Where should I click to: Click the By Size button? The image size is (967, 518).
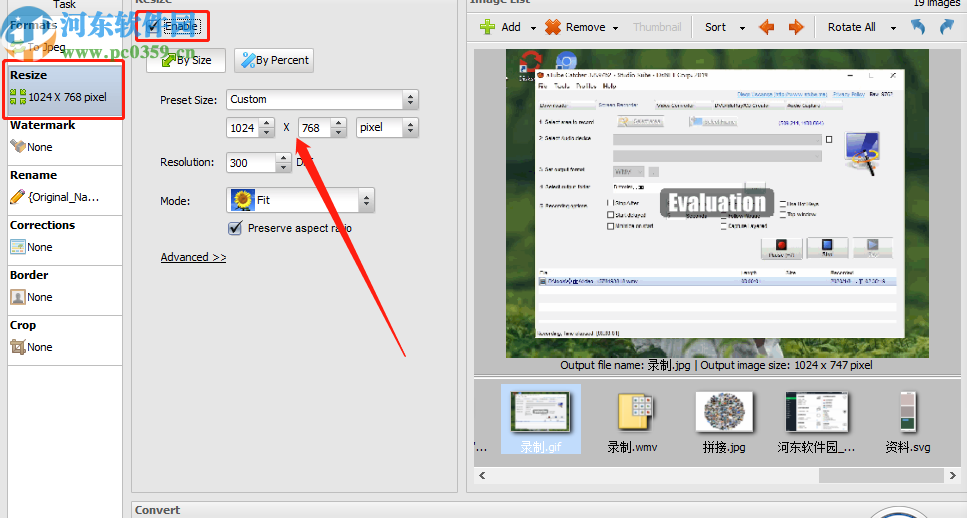(186, 60)
